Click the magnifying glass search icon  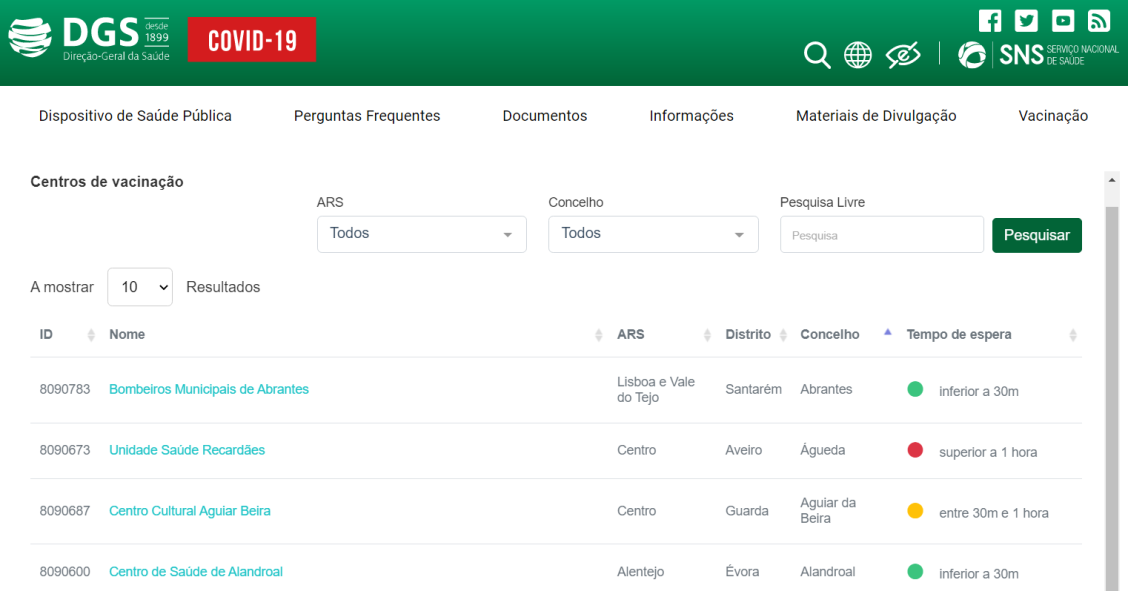pos(817,55)
